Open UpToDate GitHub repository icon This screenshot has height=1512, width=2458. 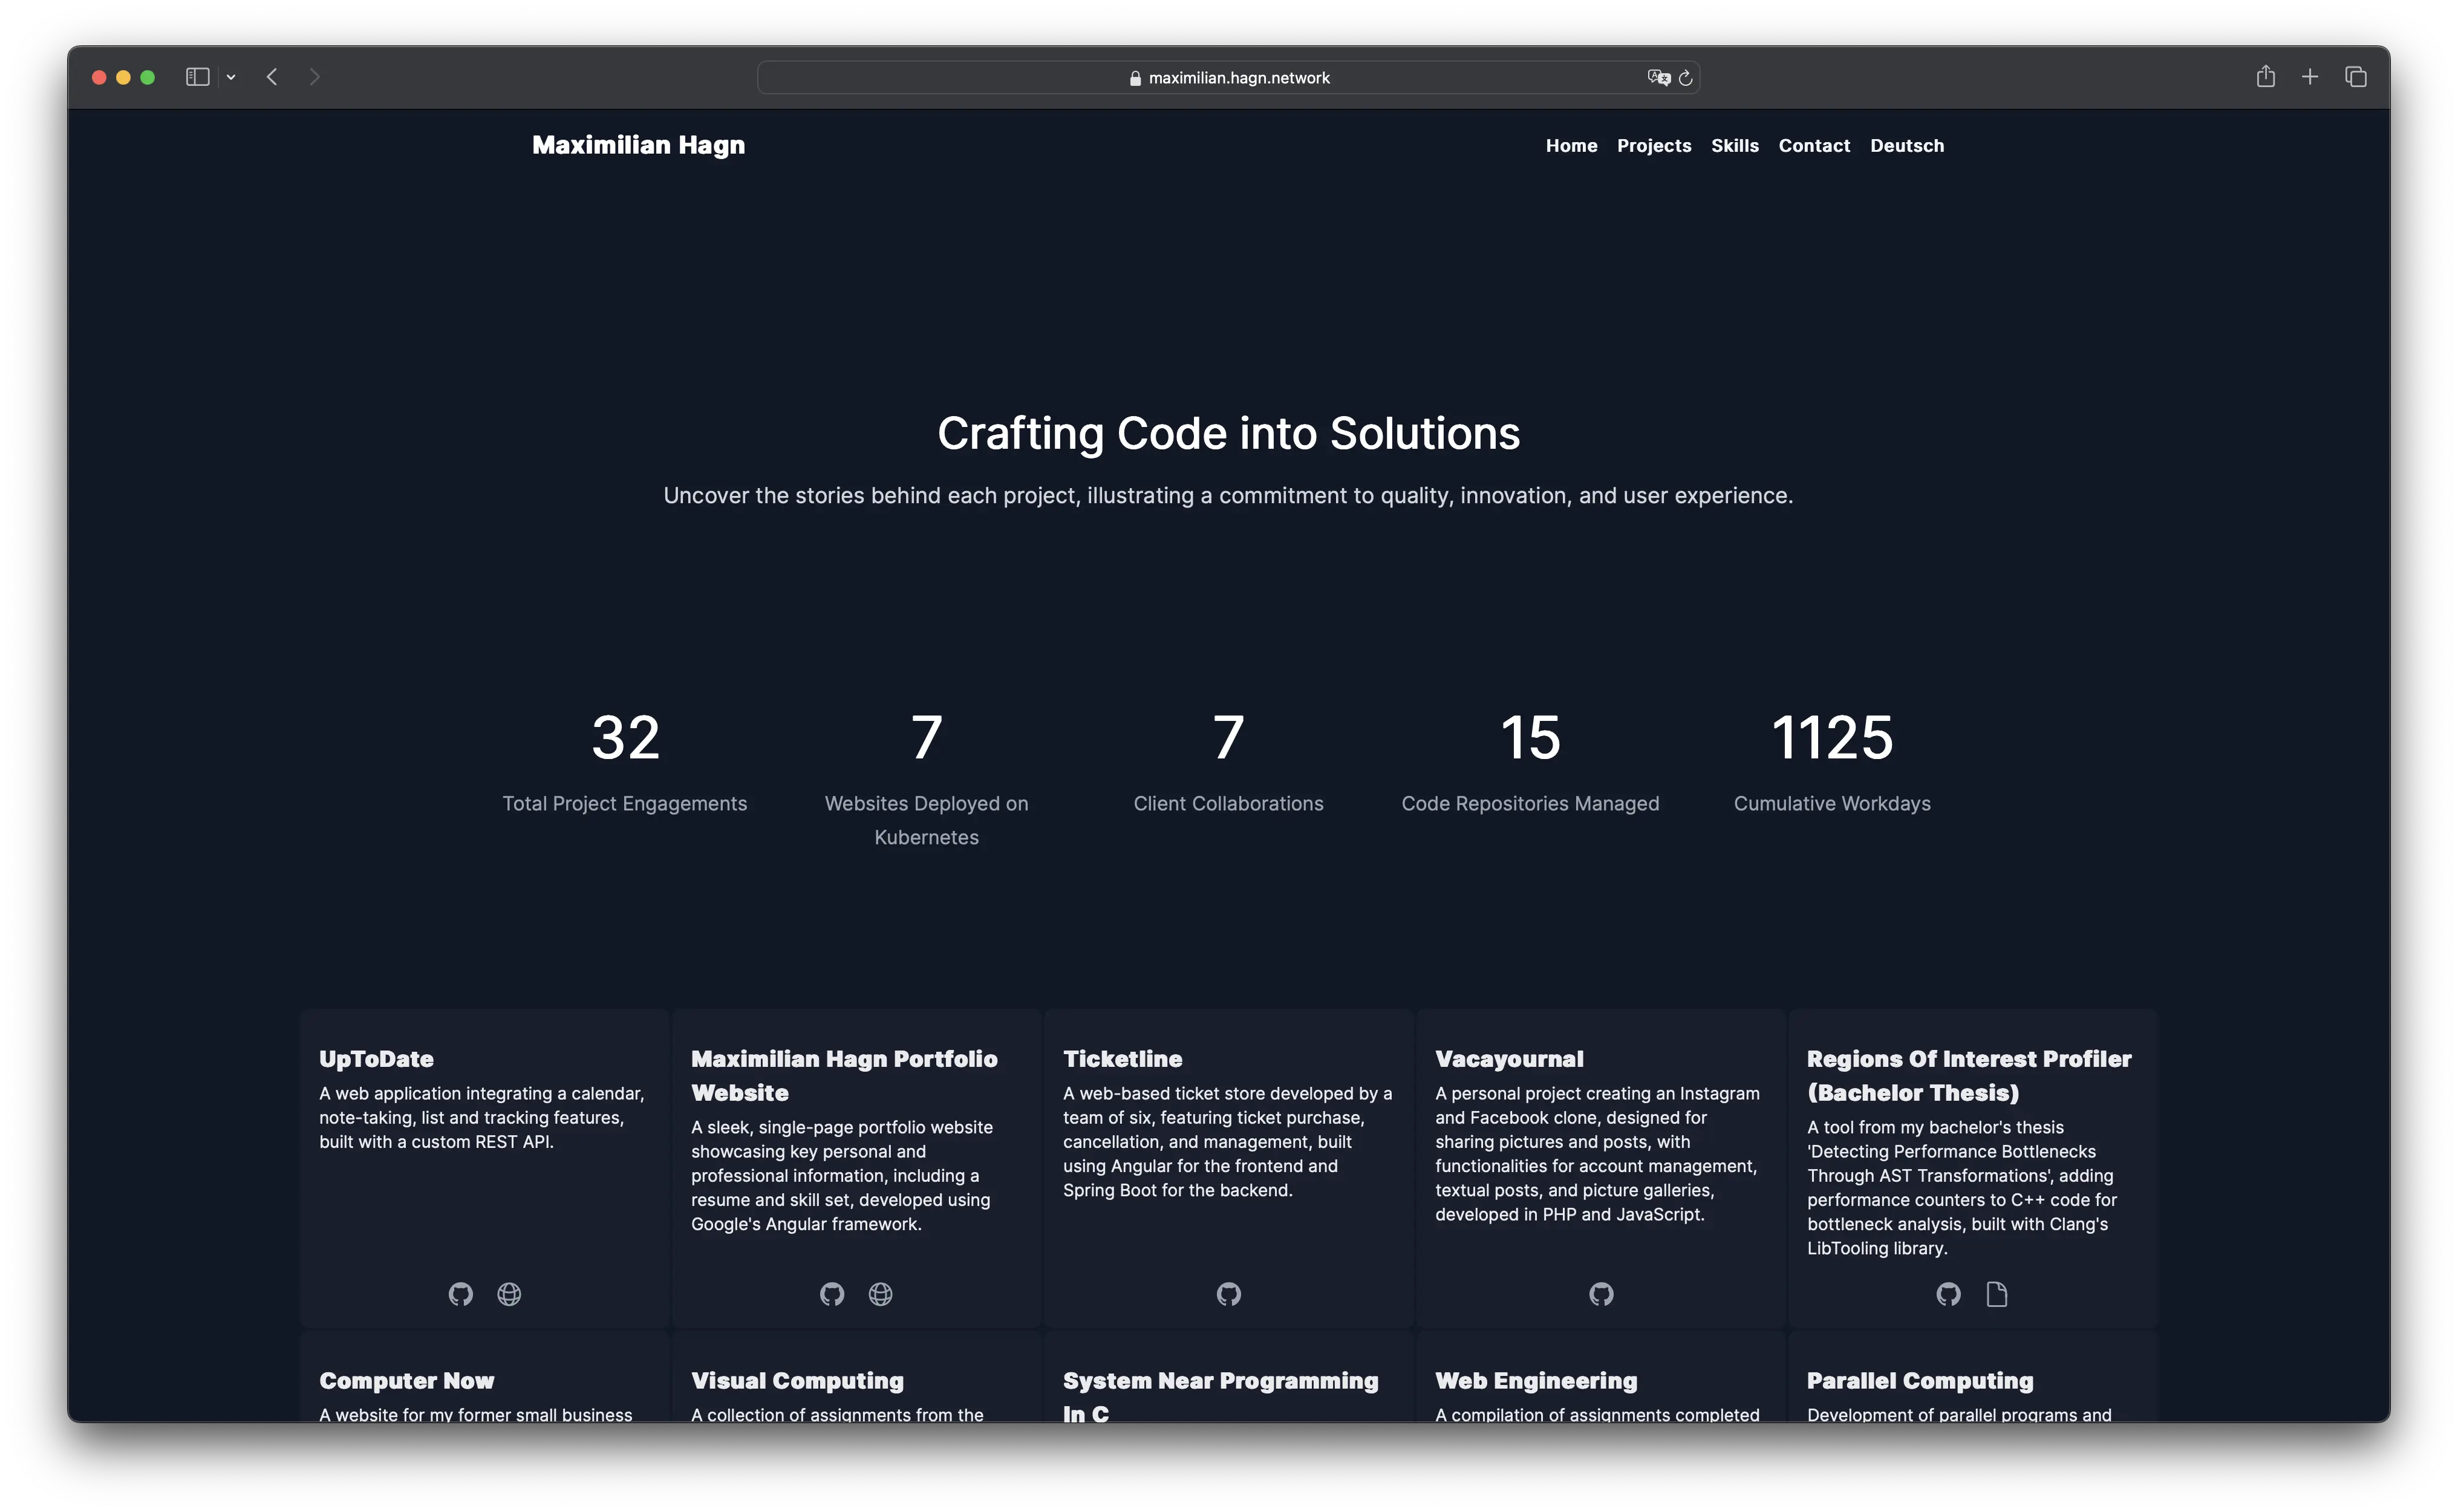click(x=460, y=1294)
